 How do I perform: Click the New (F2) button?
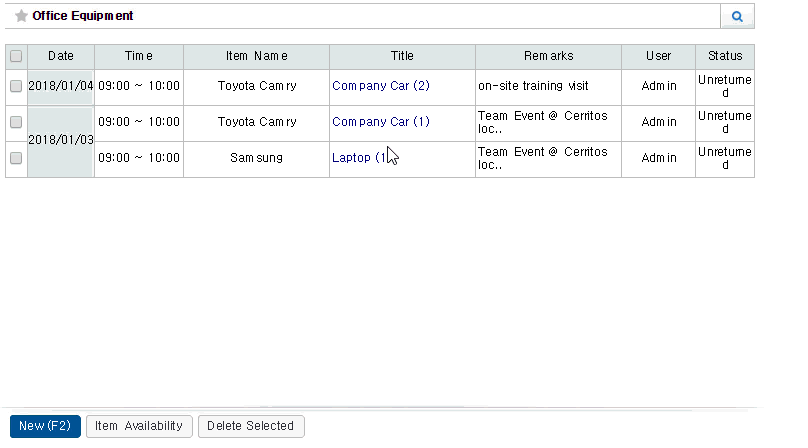tap(45, 426)
